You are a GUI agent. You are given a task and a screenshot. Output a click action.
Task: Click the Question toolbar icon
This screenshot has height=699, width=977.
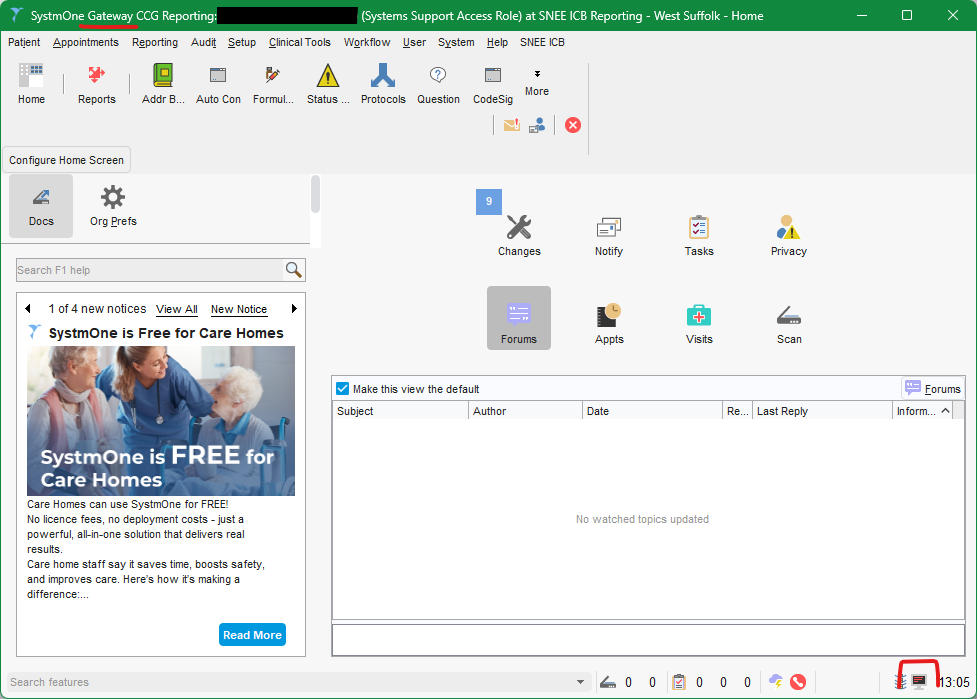[438, 83]
